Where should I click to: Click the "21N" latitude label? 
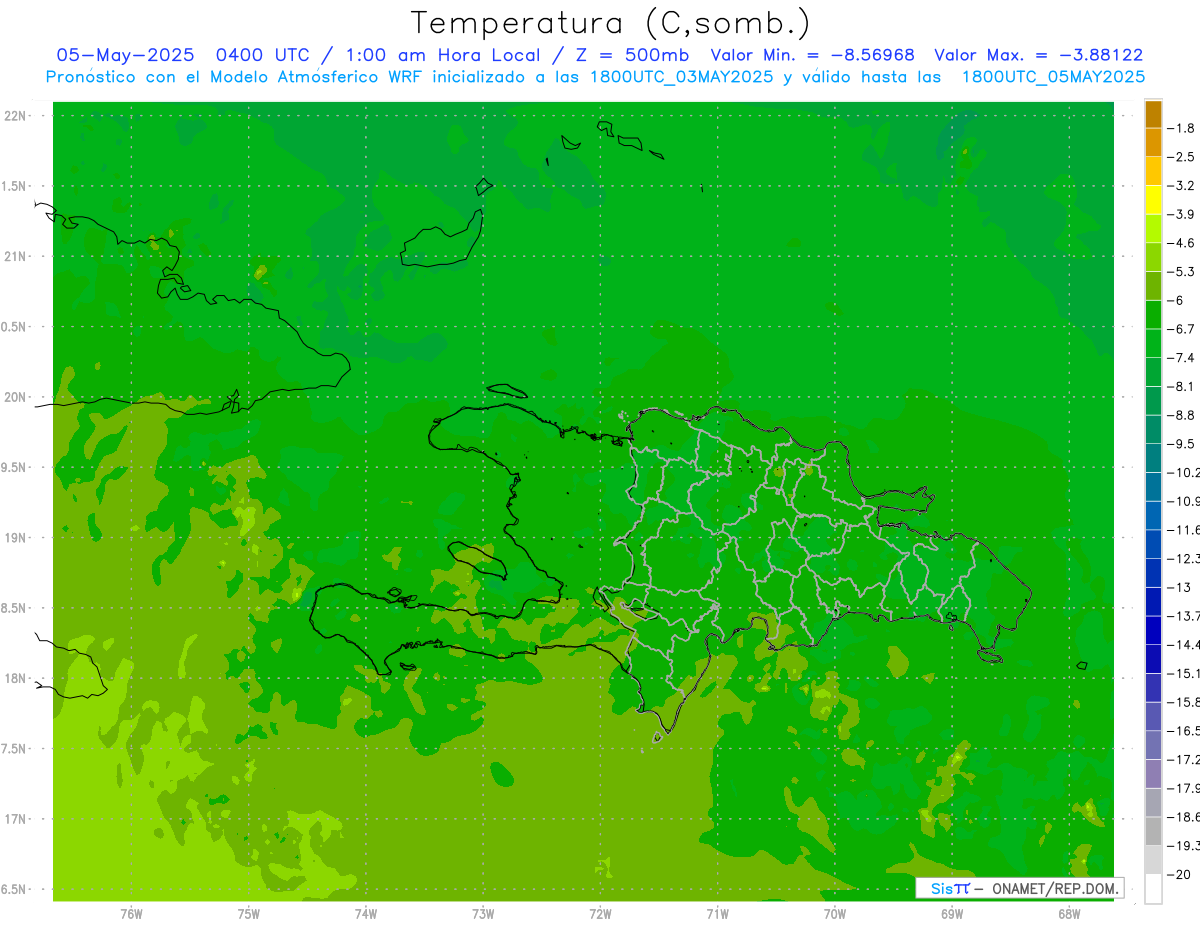[x=15, y=257]
